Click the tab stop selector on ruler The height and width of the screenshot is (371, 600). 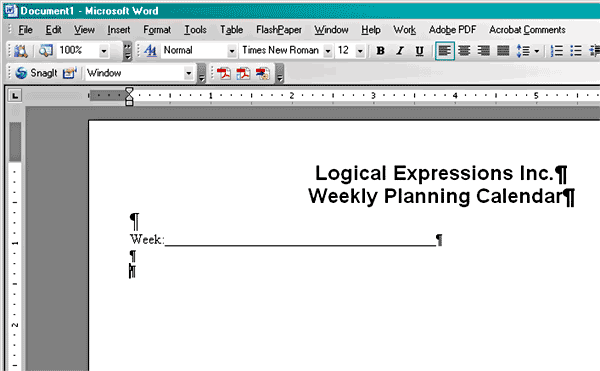(15, 96)
